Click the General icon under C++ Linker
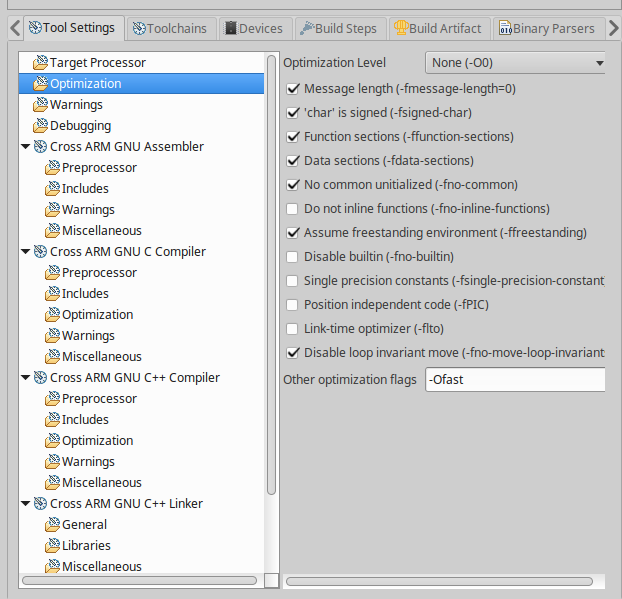622x599 pixels. (52, 524)
